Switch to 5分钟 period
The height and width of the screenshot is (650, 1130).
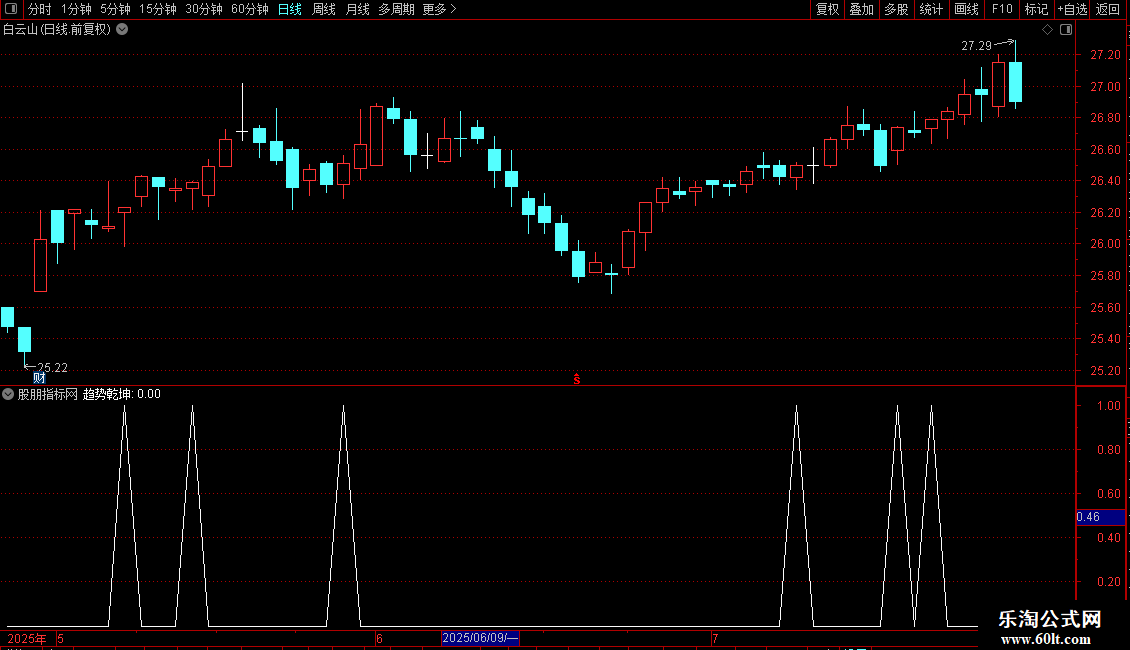pos(115,9)
